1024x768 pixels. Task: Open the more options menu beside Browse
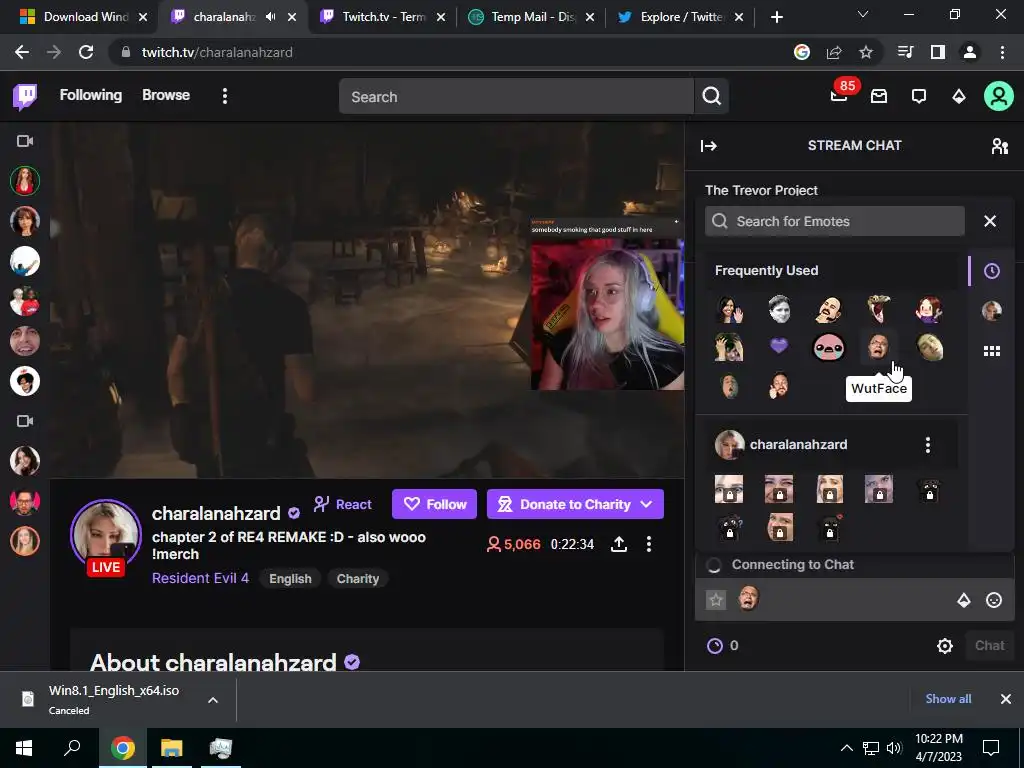pyautogui.click(x=225, y=97)
